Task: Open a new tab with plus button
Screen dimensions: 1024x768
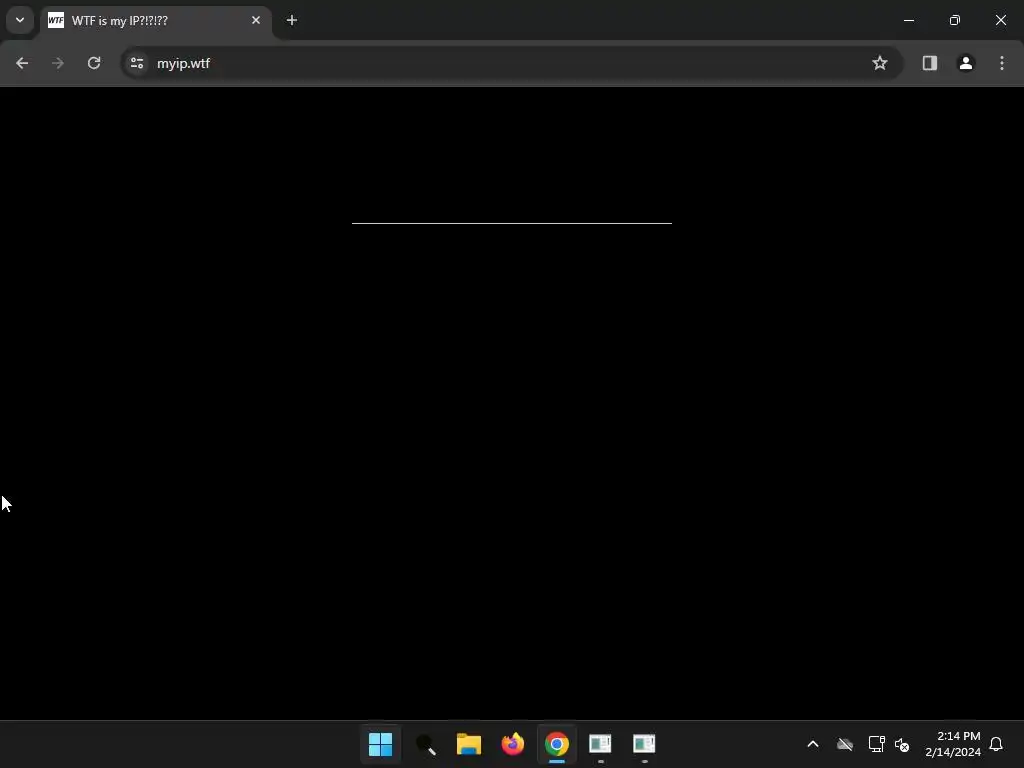Action: (x=292, y=20)
